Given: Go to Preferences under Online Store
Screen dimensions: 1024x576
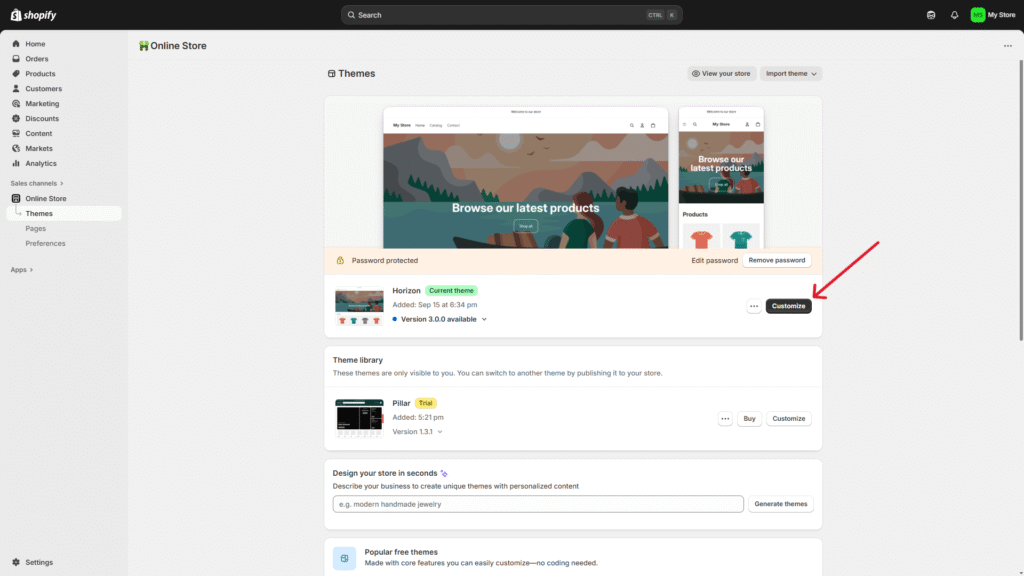Looking at the screenshot, I should [x=45, y=243].
